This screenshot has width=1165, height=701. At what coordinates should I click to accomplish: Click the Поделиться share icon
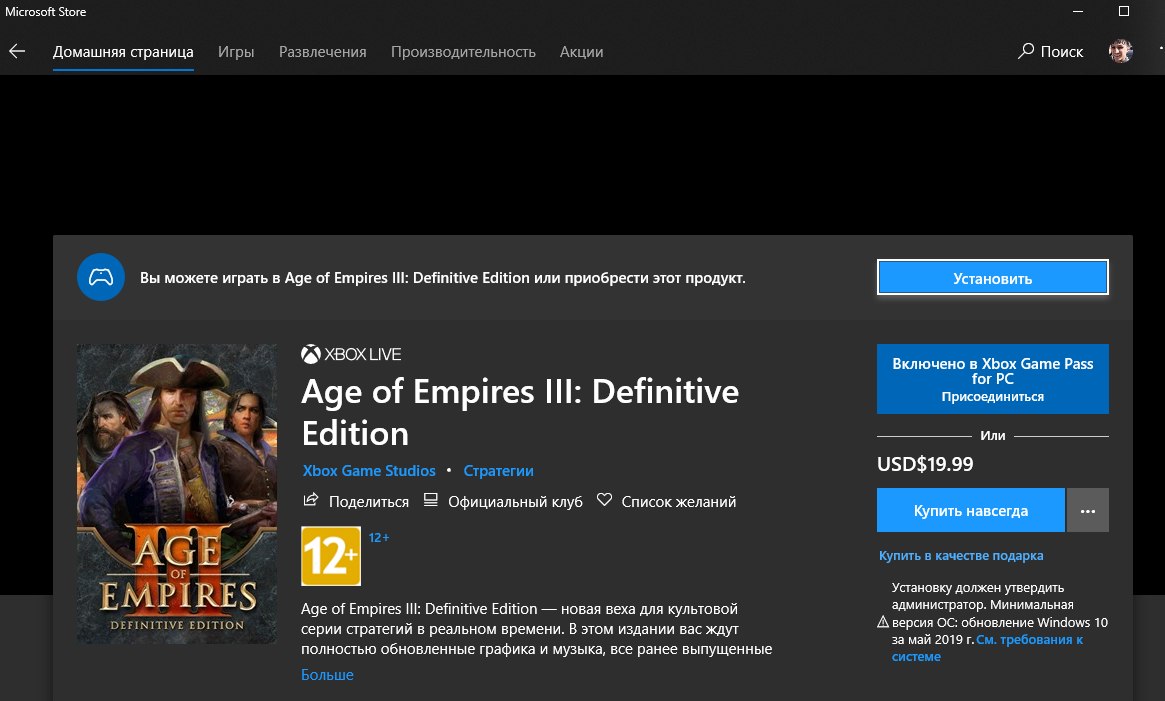tap(311, 500)
